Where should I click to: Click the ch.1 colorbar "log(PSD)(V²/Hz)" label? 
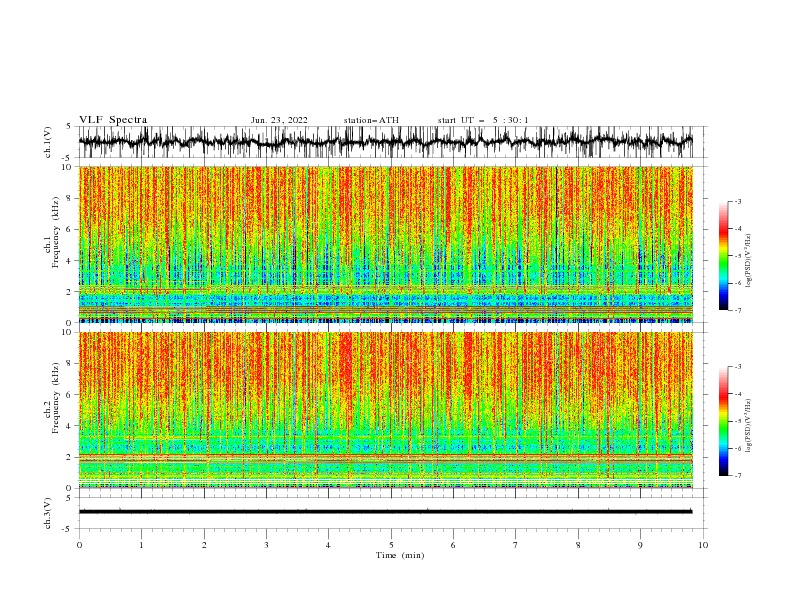[748, 261]
